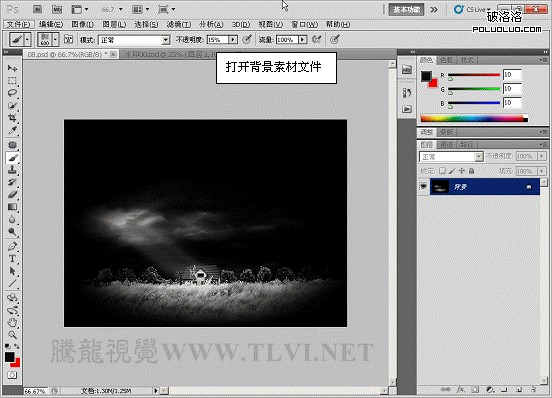Open the tool preset picker arrow

click(27, 39)
